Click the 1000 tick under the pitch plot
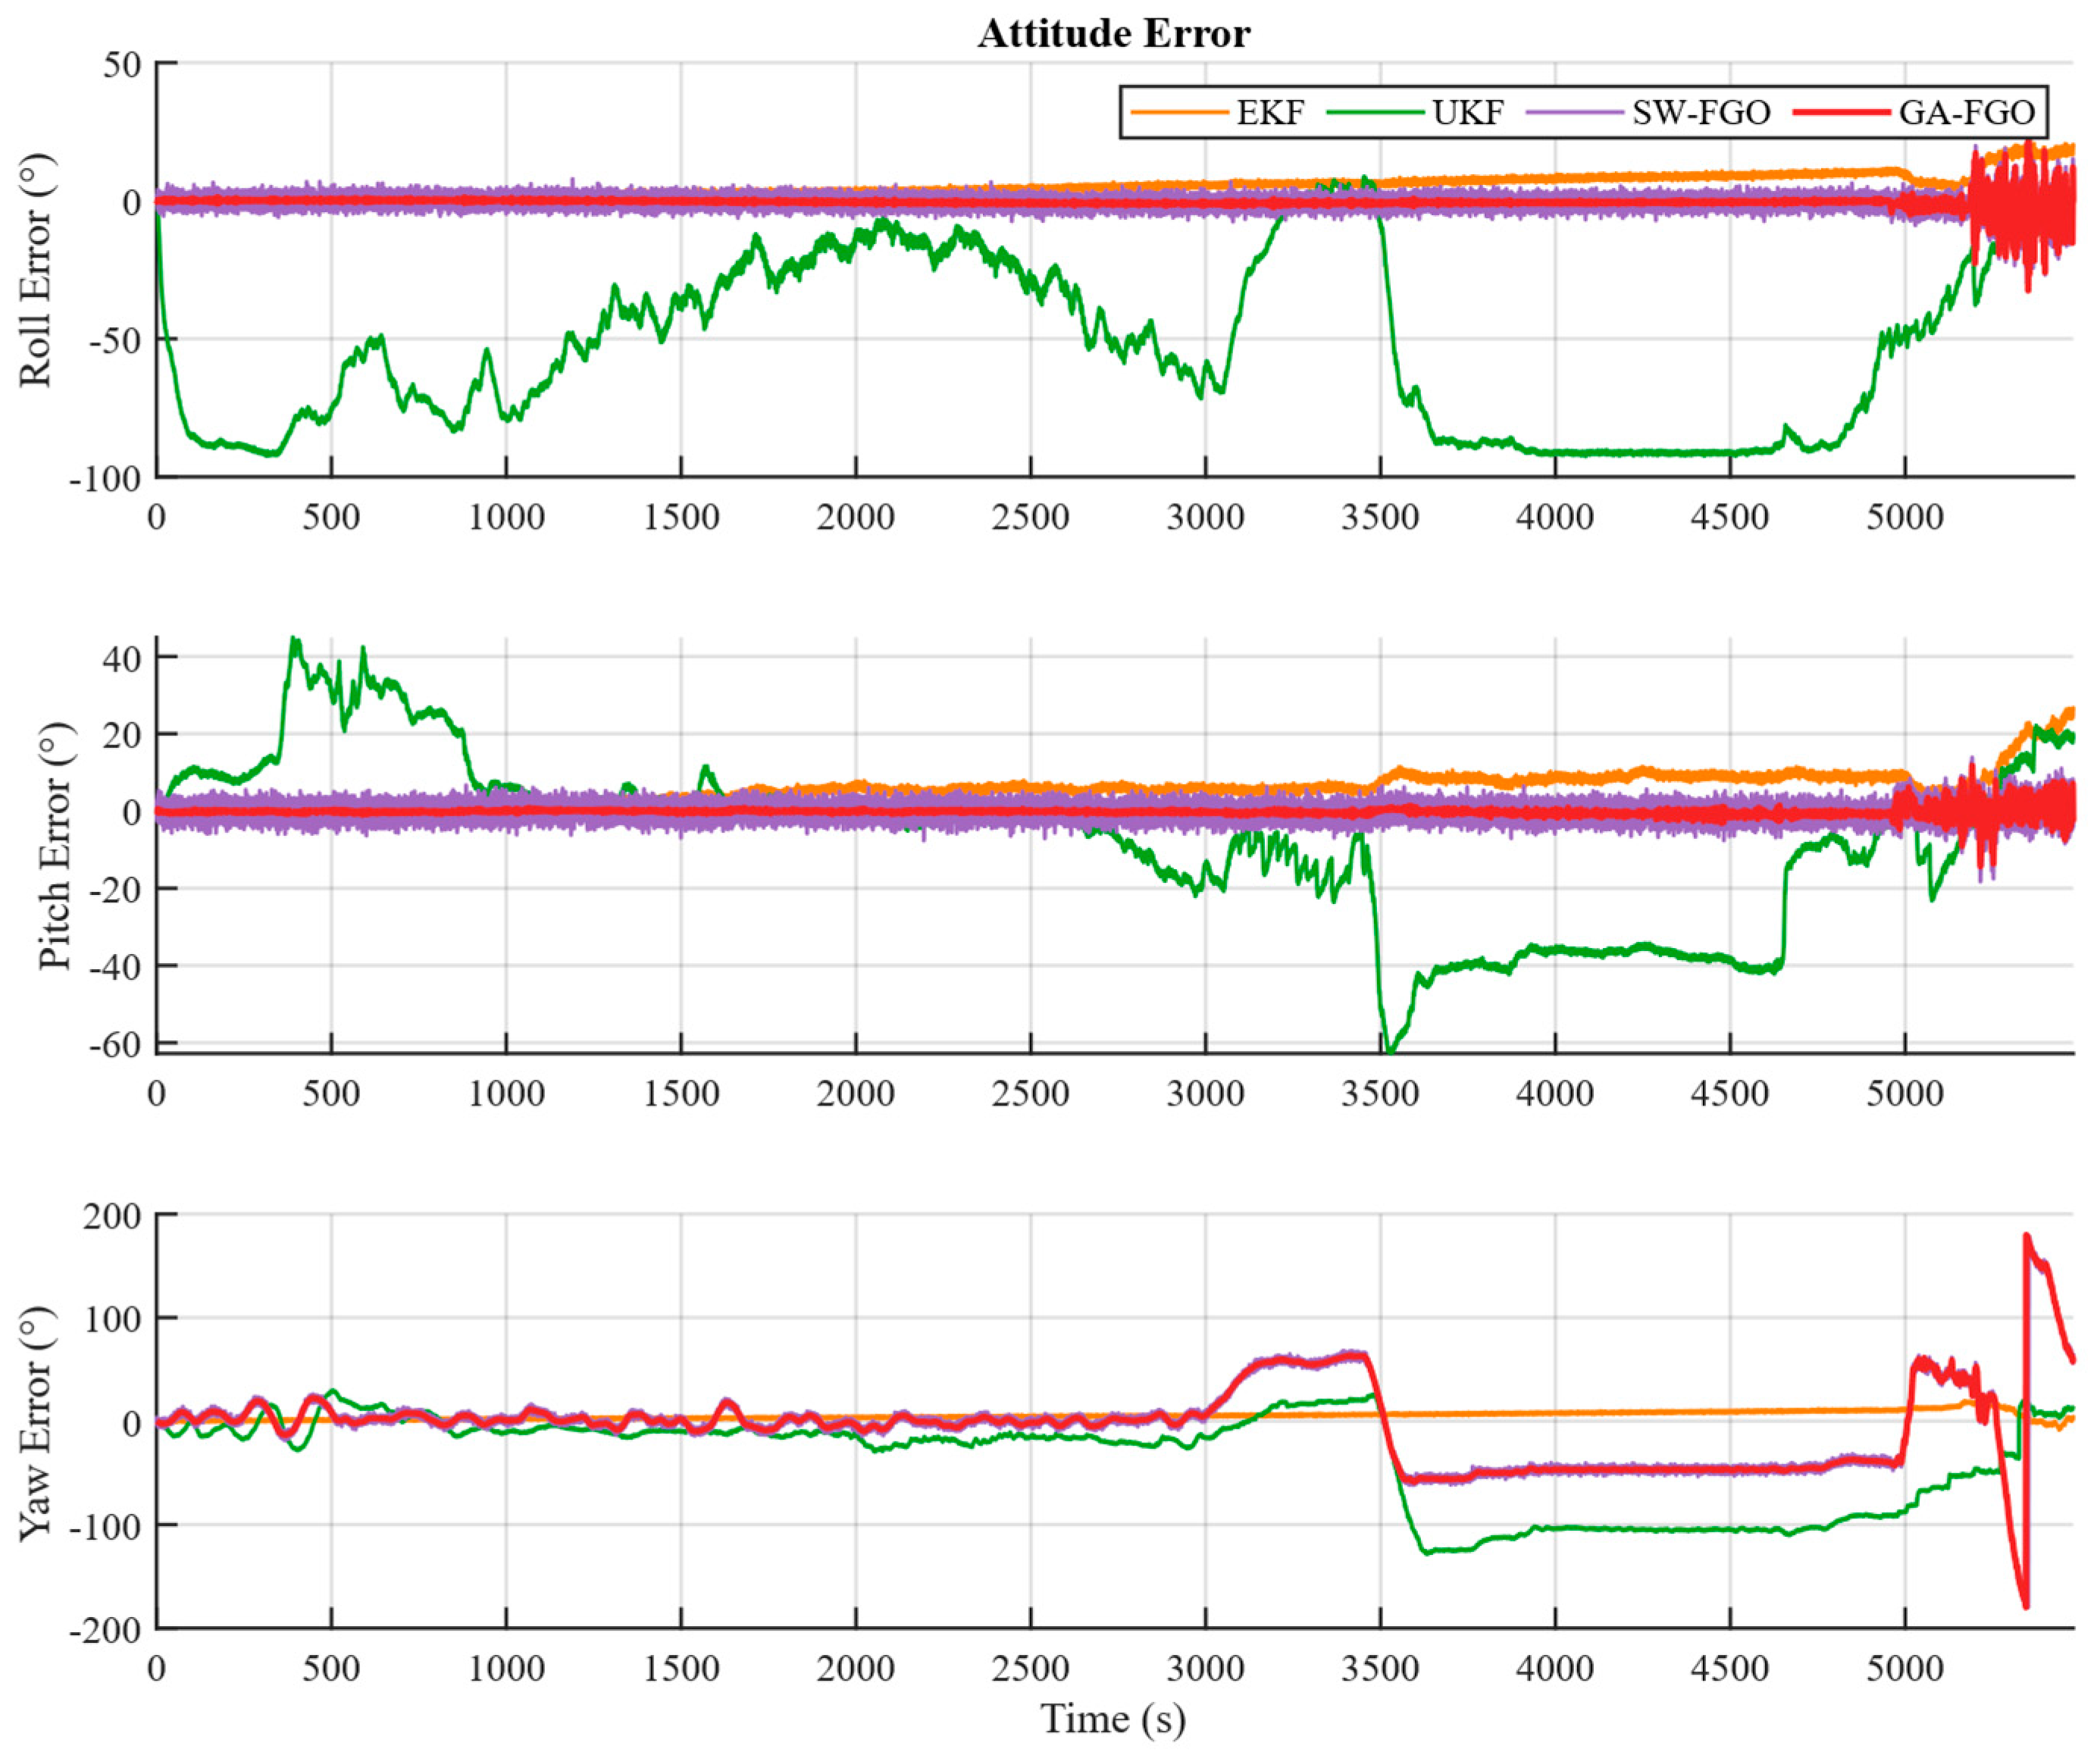2100x1755 pixels. point(506,1093)
